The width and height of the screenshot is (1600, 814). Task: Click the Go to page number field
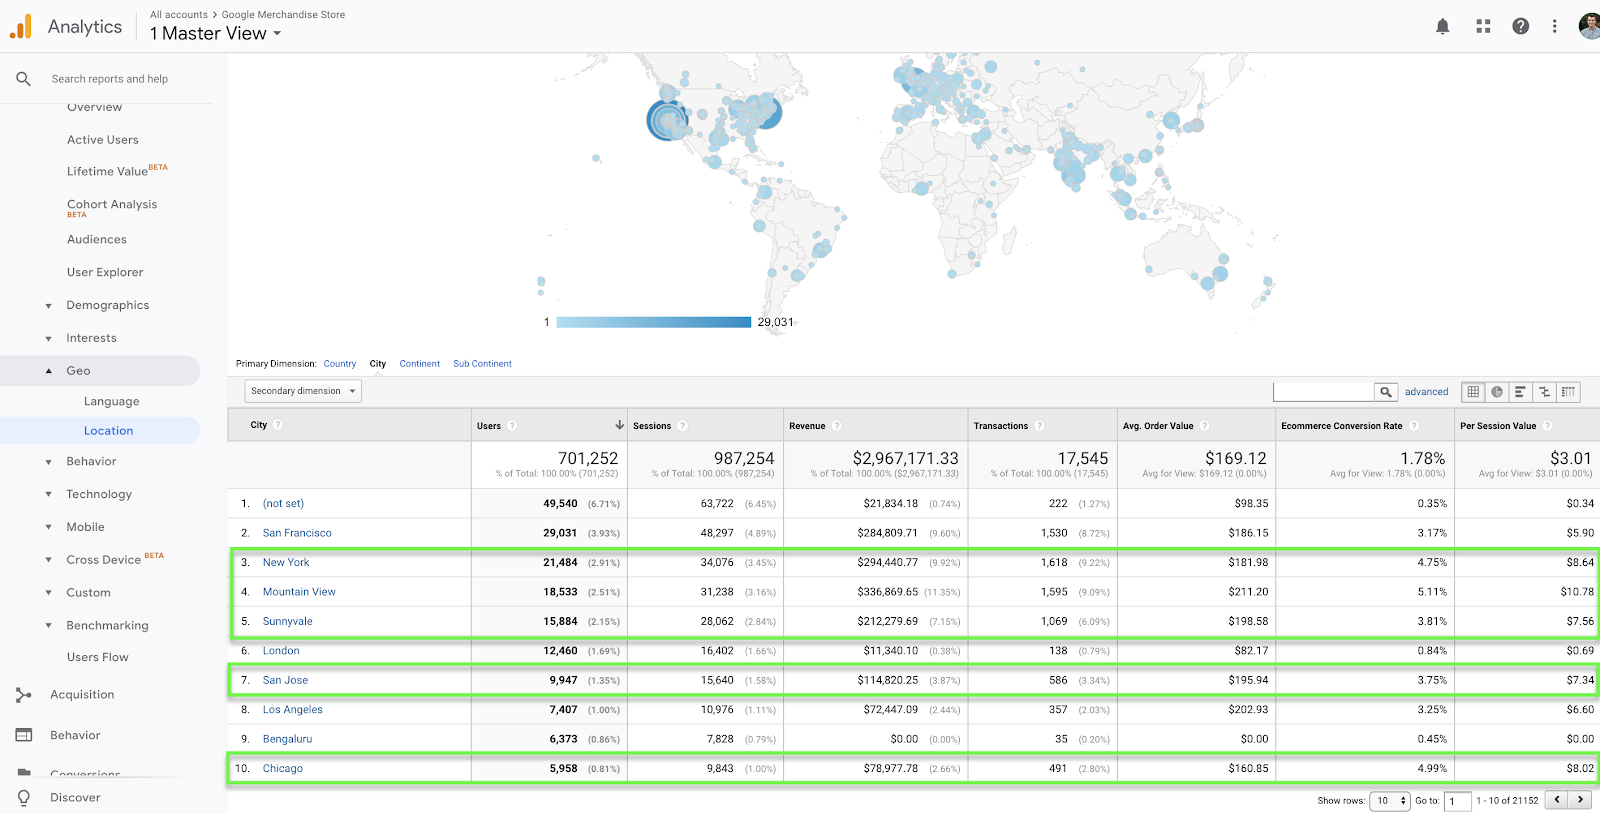(x=1458, y=801)
